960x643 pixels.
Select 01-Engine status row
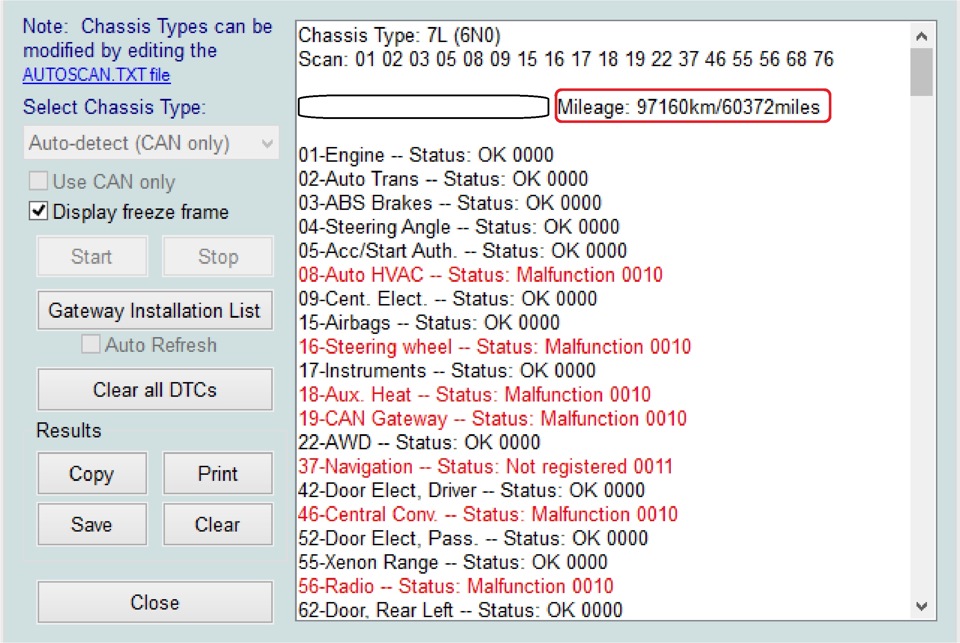pyautogui.click(x=426, y=154)
